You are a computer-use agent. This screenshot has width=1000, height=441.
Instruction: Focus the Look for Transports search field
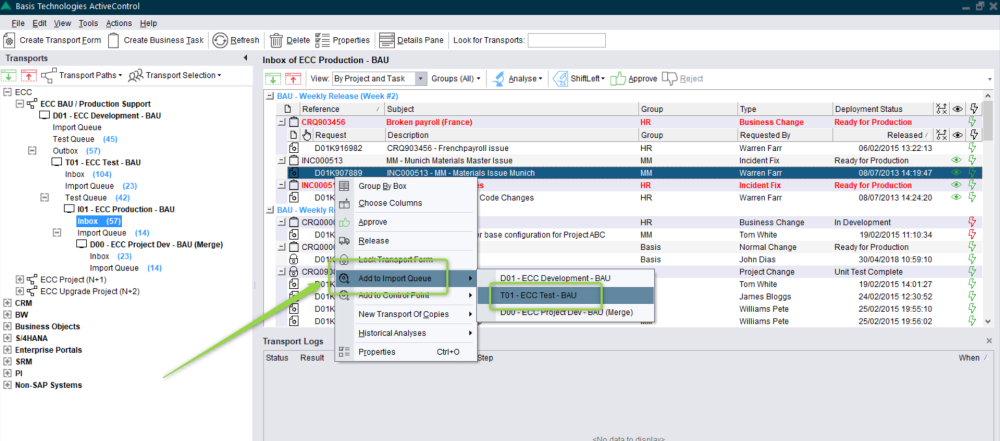(566, 40)
